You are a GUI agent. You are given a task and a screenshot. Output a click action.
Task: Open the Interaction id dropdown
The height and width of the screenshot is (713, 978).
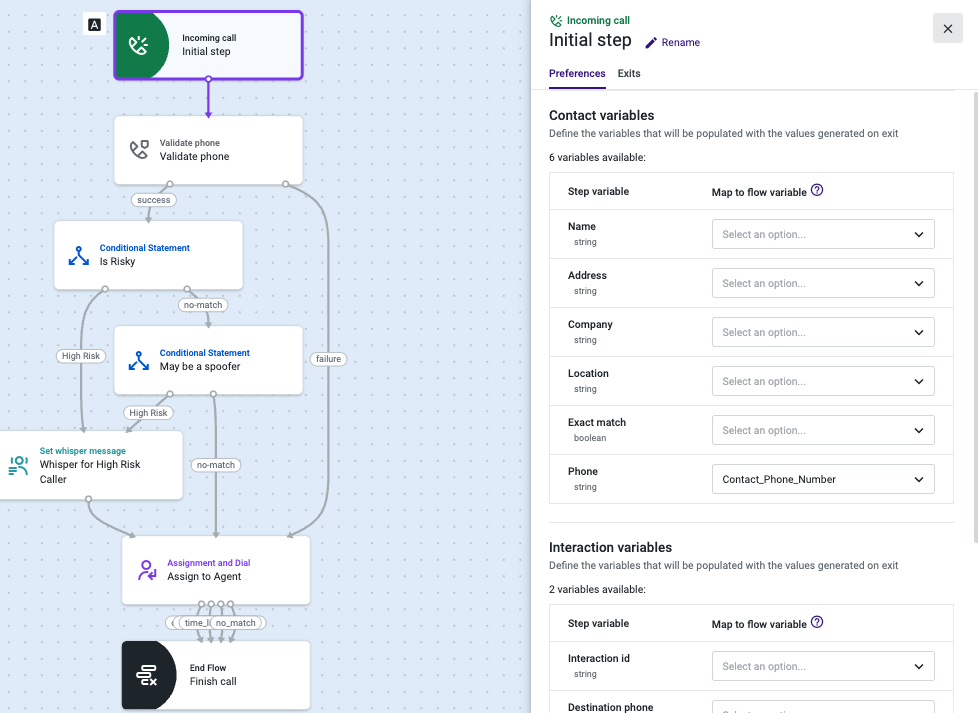click(823, 666)
